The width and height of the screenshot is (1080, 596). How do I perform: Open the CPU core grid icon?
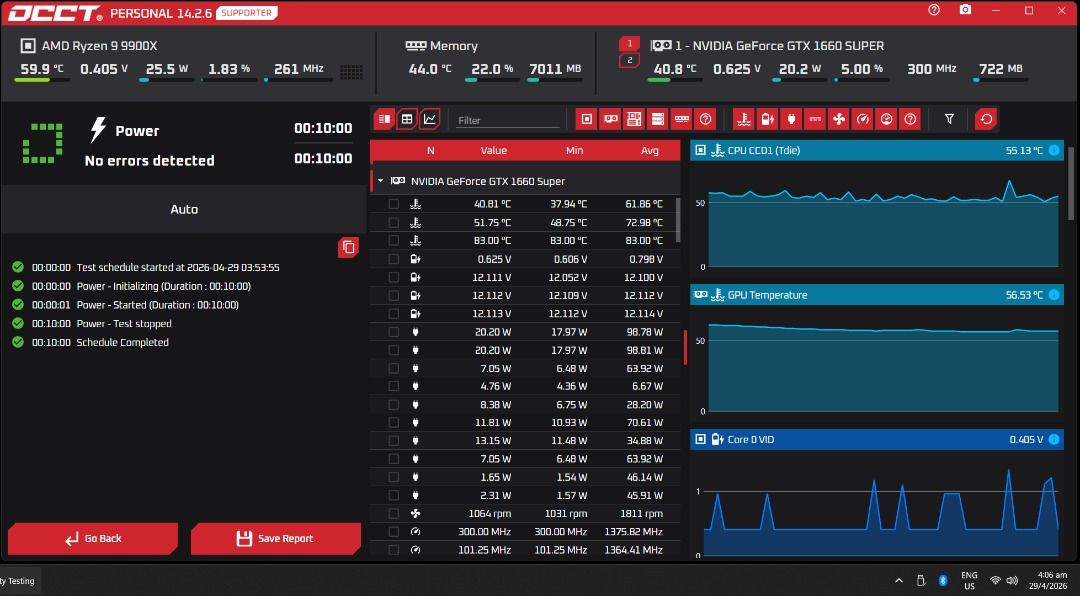click(351, 71)
